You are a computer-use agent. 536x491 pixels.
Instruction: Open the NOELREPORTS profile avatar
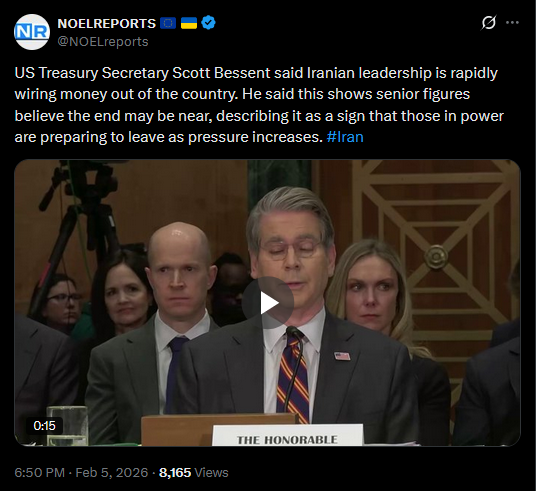pos(32,32)
